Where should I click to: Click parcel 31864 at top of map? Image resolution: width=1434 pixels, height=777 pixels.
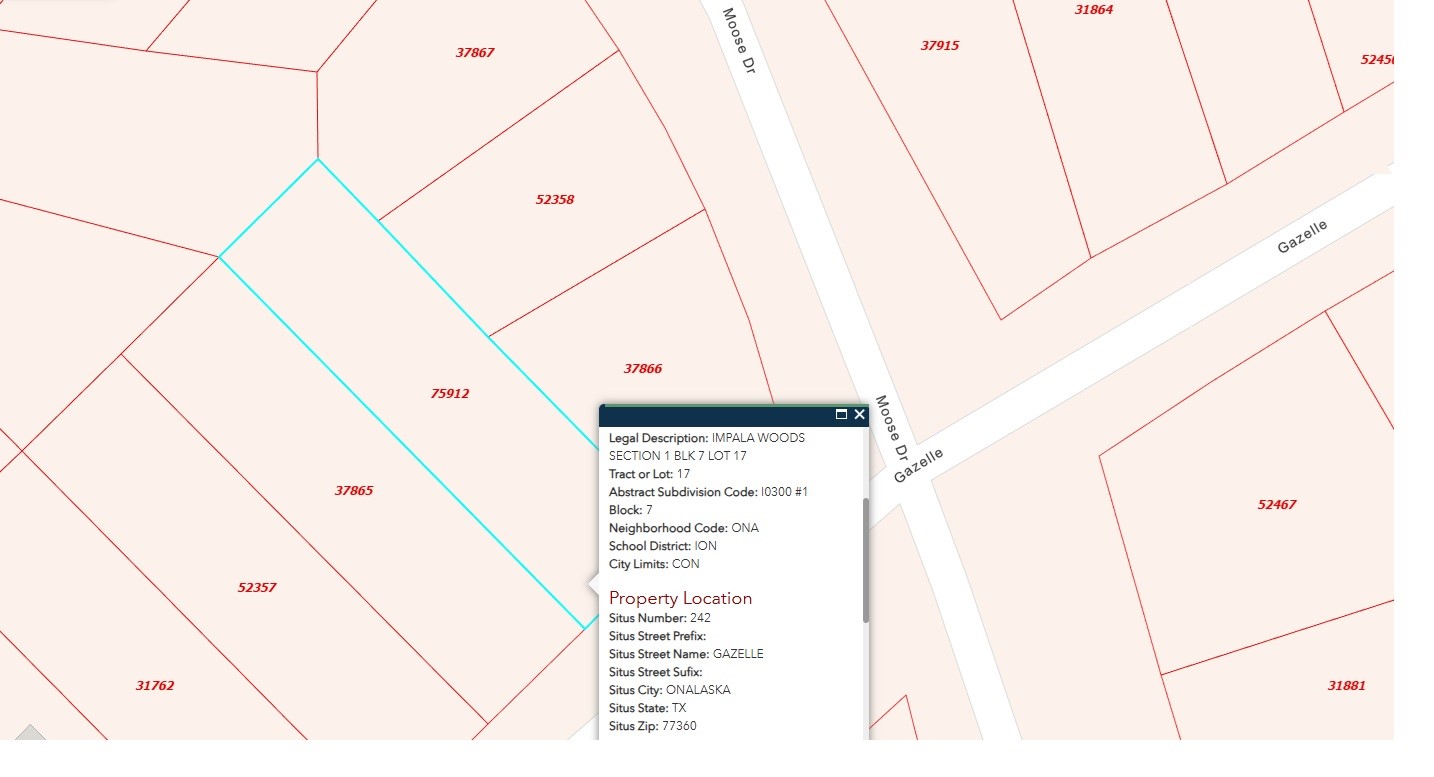(1094, 10)
